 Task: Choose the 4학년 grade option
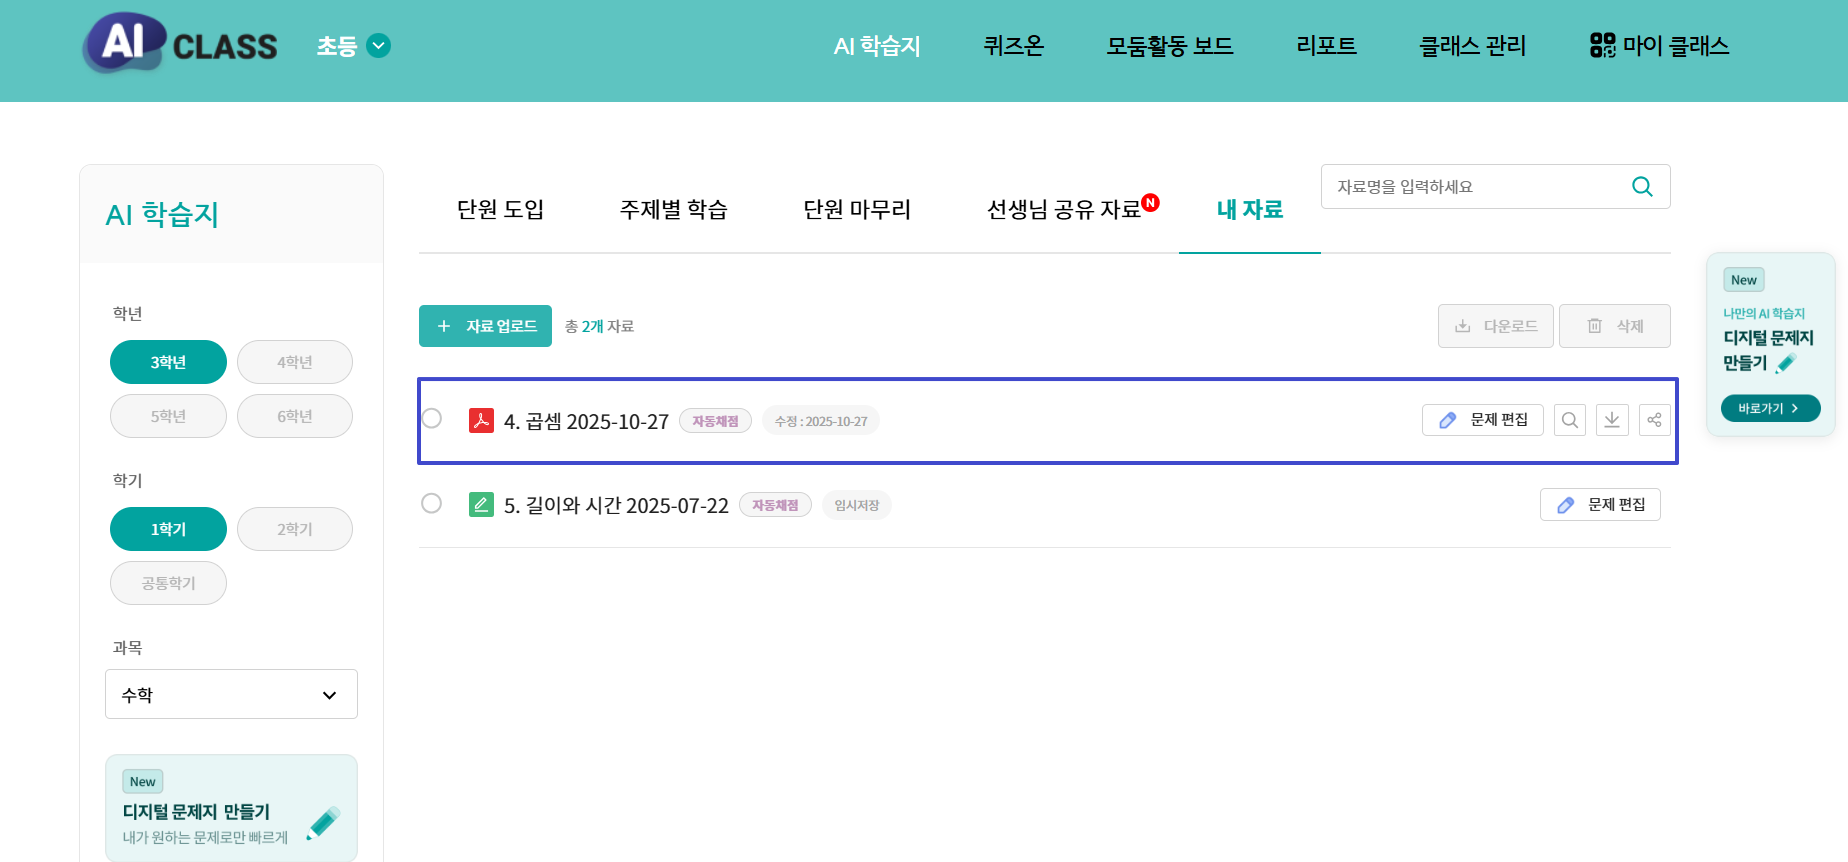coord(294,362)
